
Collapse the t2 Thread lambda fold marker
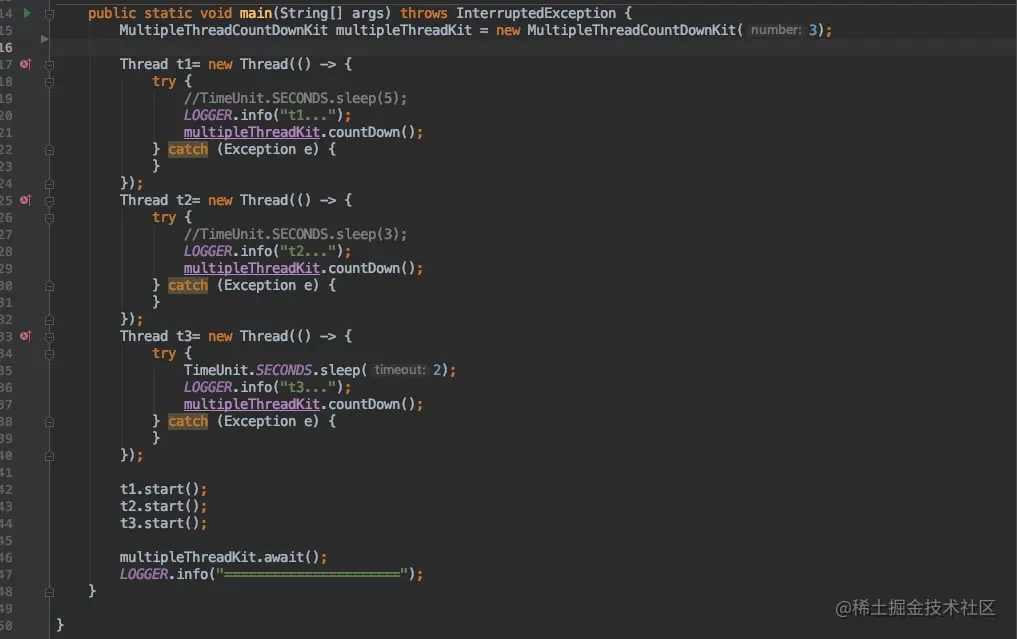[x=49, y=200]
